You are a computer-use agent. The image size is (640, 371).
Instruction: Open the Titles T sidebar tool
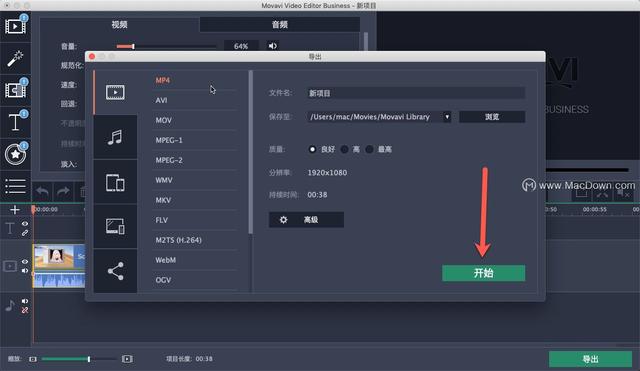click(15, 122)
